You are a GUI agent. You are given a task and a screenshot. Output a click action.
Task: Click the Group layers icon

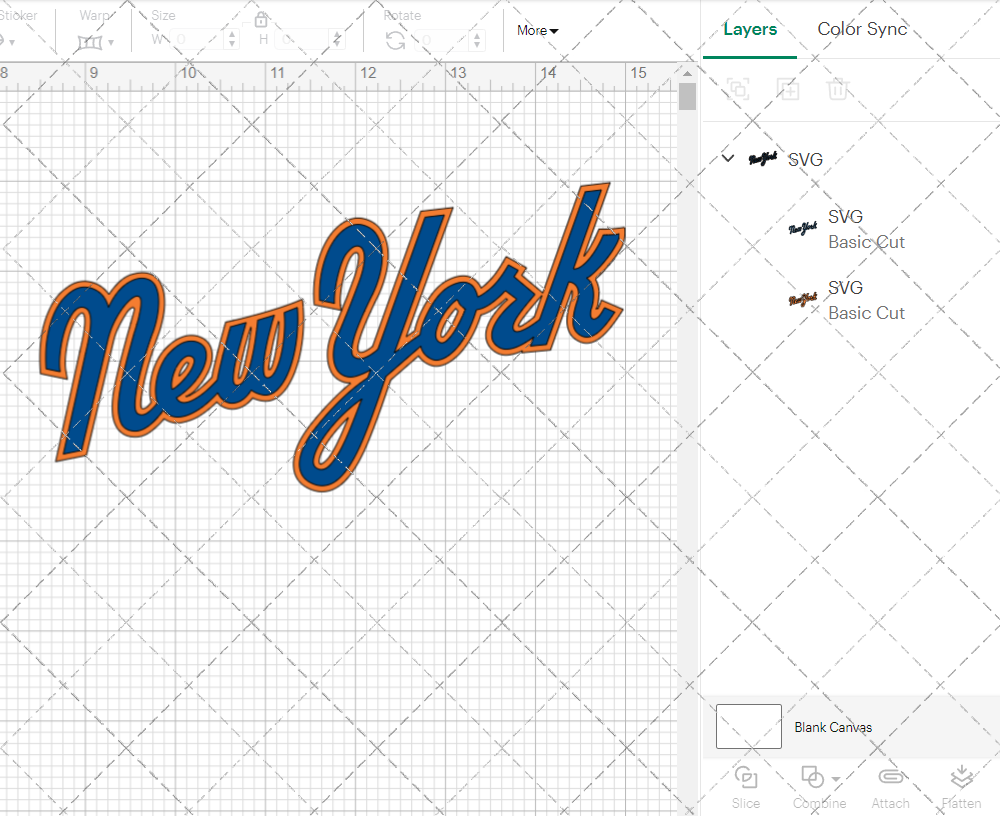(x=738, y=89)
